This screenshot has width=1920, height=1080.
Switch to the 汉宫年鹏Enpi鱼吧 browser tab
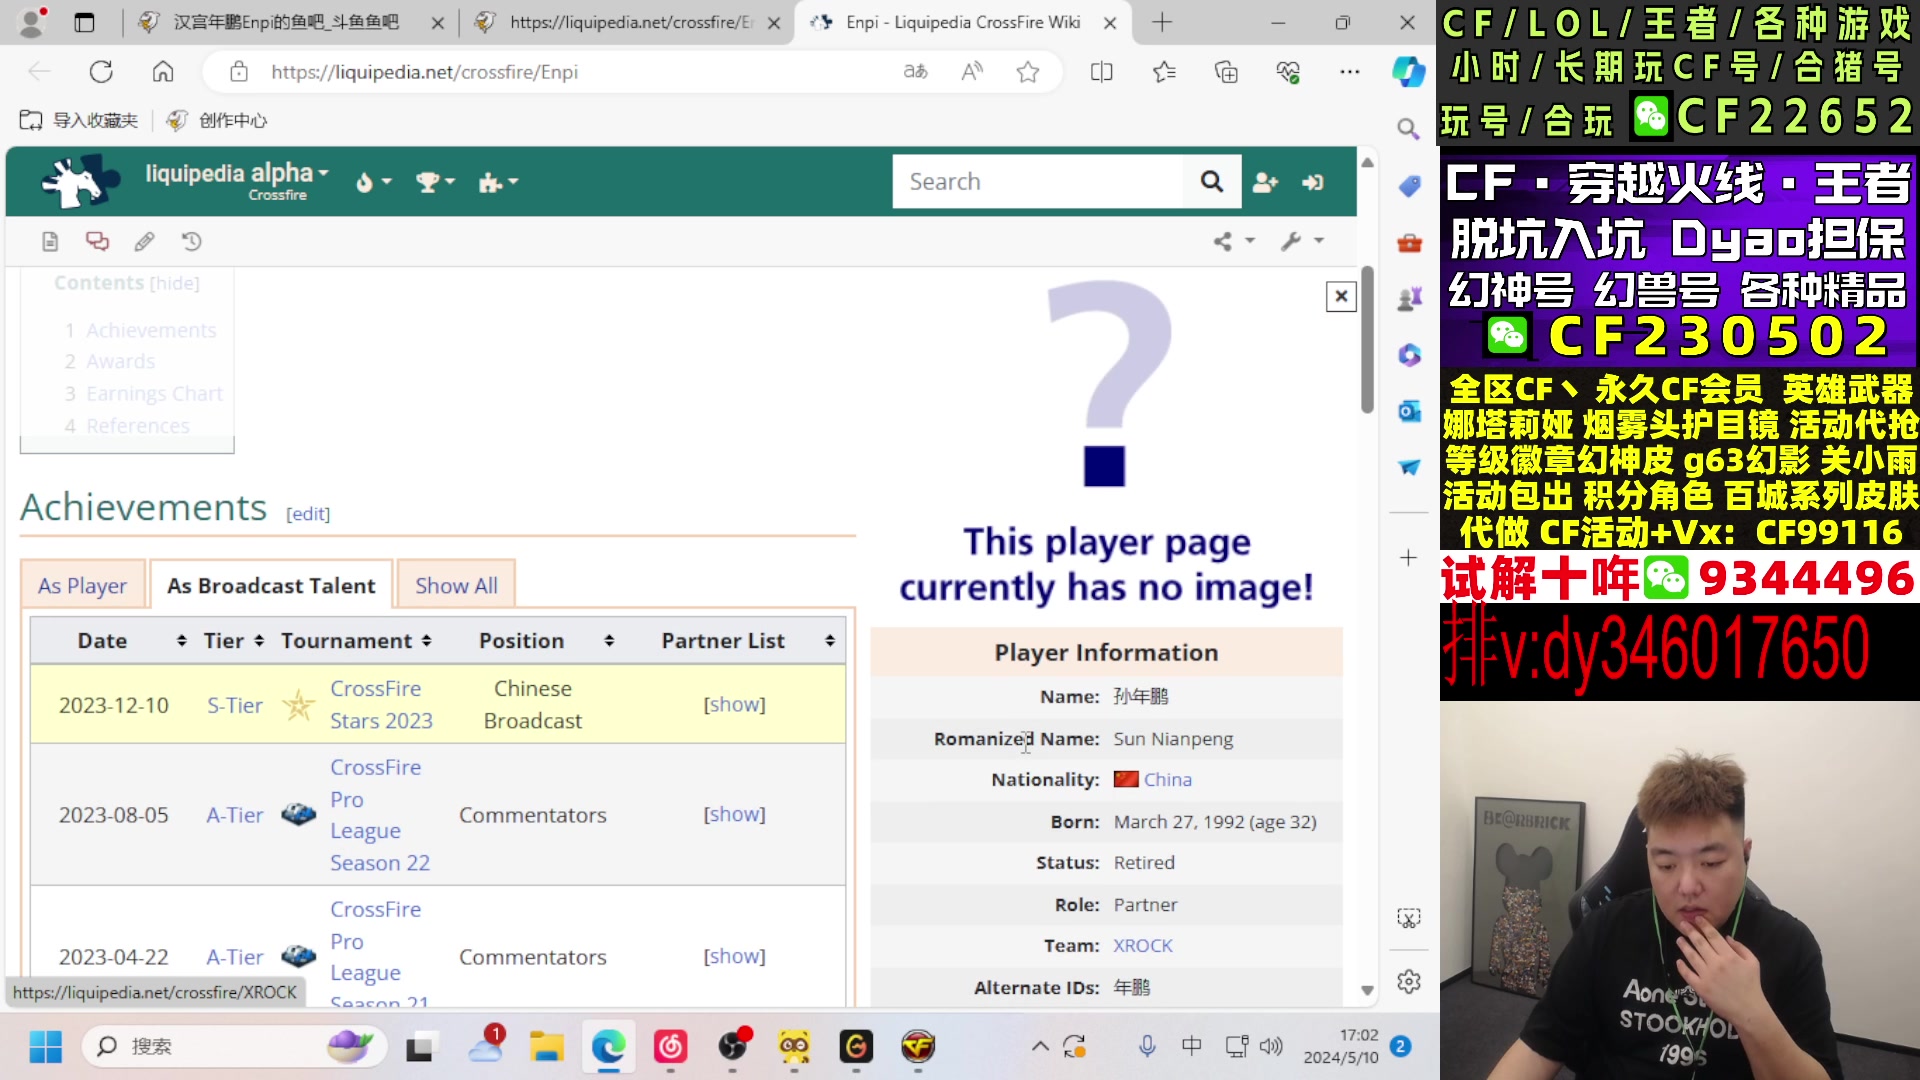(x=290, y=22)
